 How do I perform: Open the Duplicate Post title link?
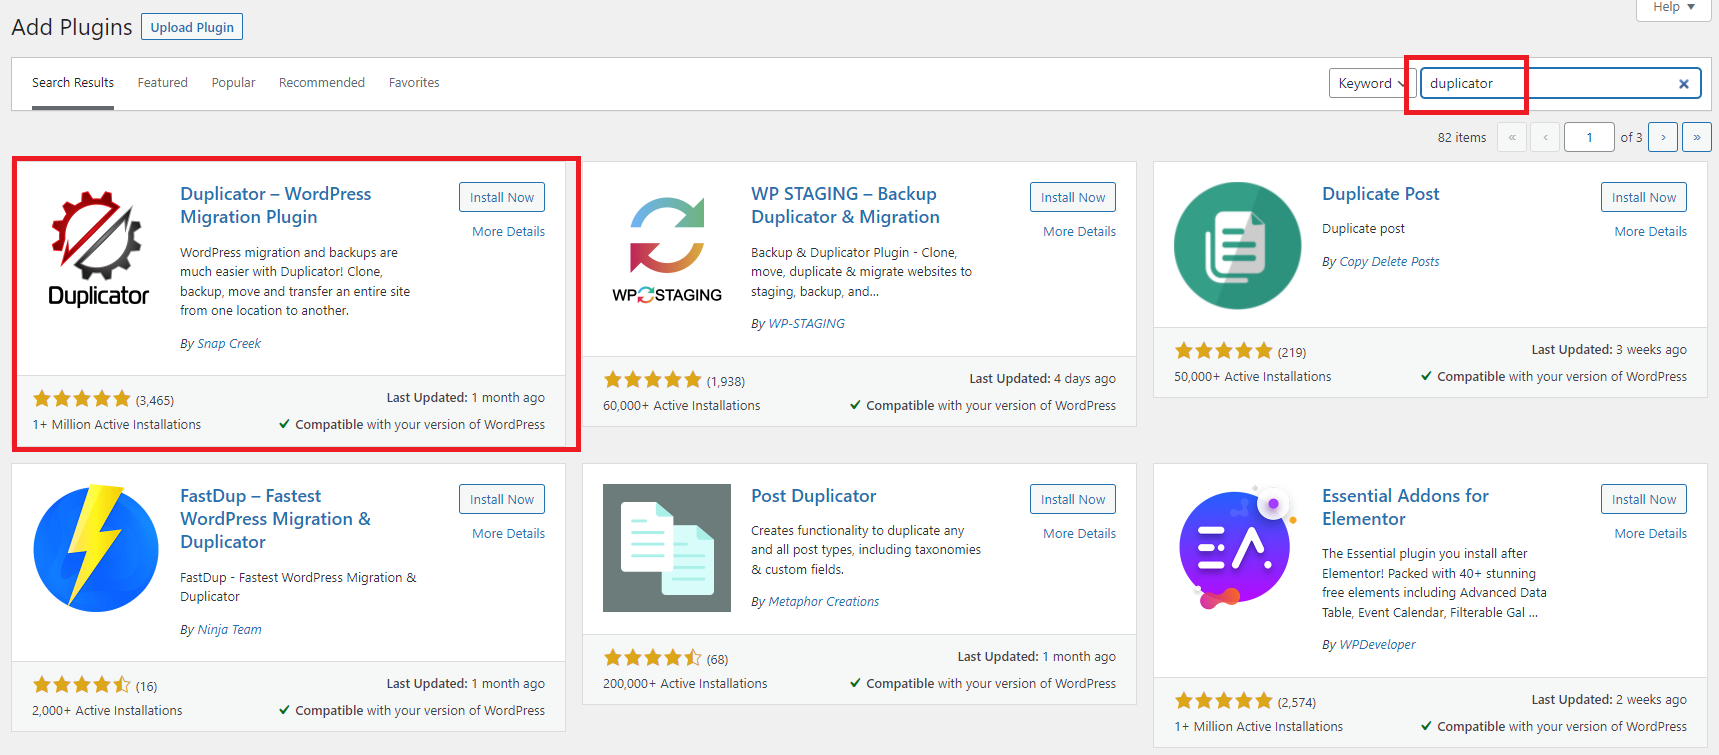coord(1381,194)
